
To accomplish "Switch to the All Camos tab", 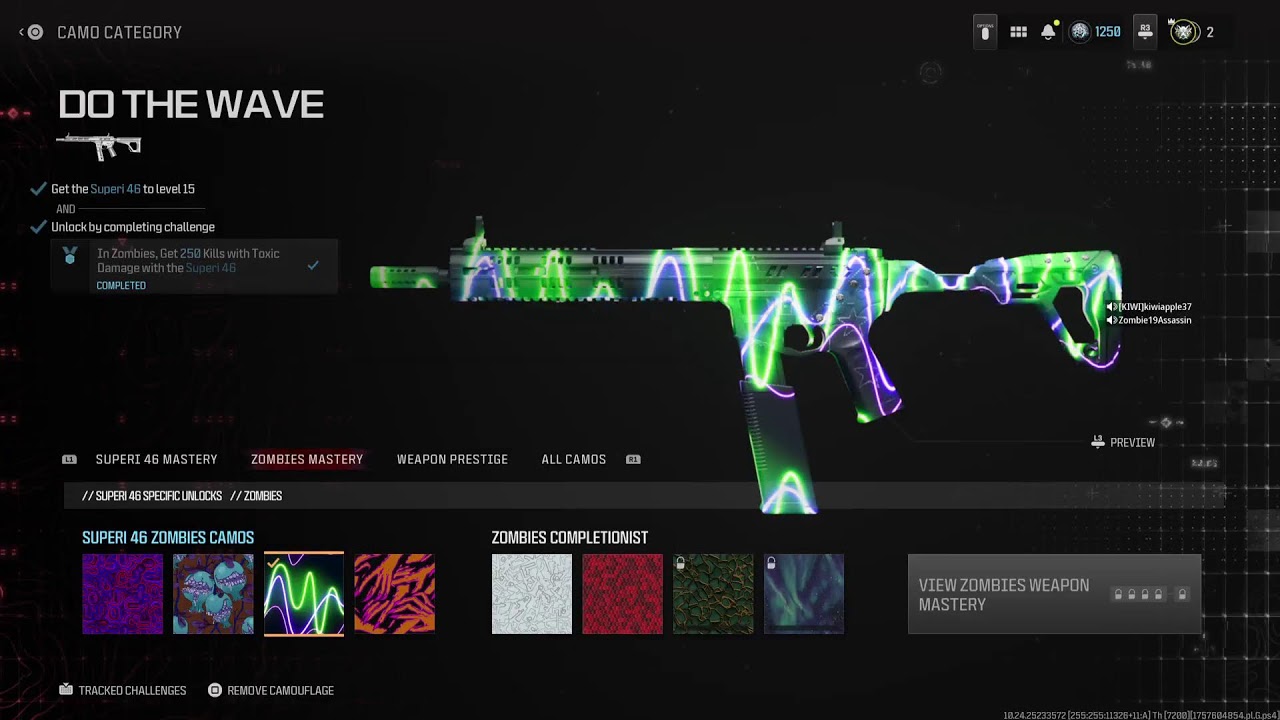I will coord(574,460).
